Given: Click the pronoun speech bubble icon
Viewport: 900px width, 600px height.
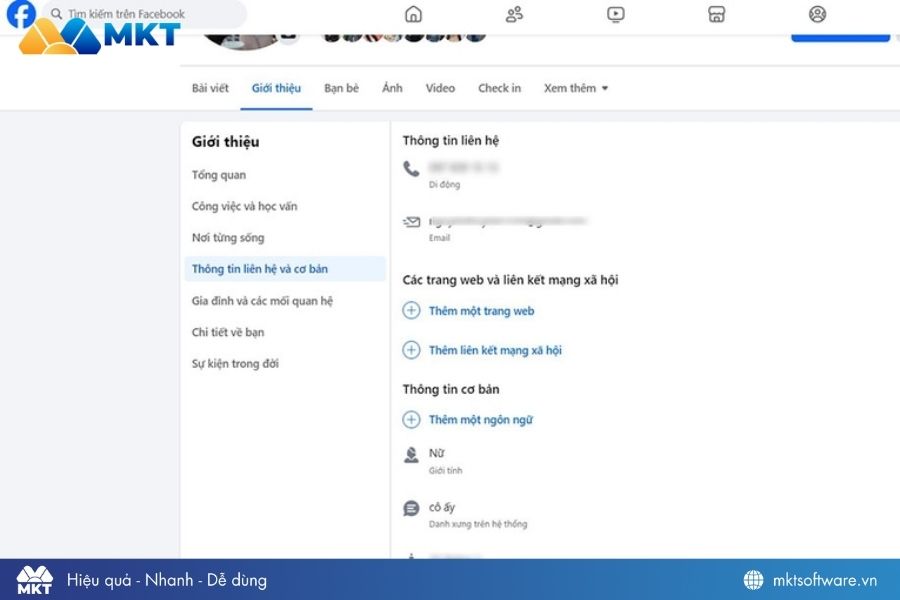Looking at the screenshot, I should point(411,508).
